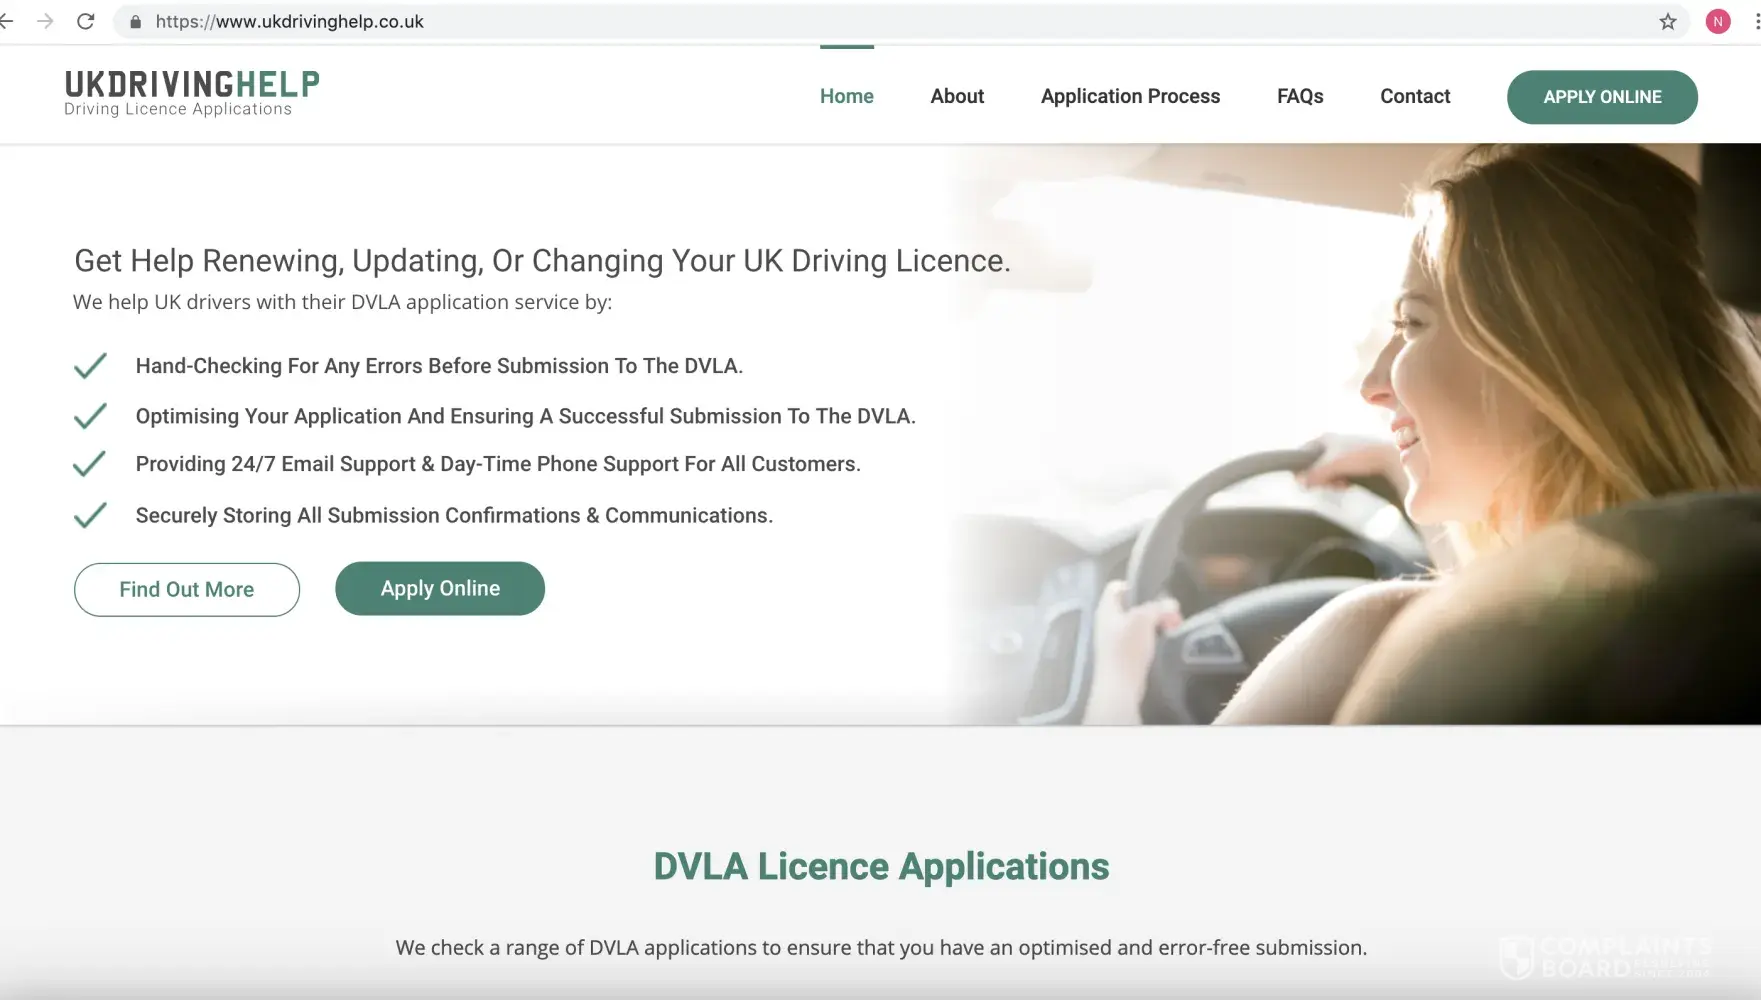Click the Find Out More button
Viewport: 1761px width, 1000px height.
(187, 589)
